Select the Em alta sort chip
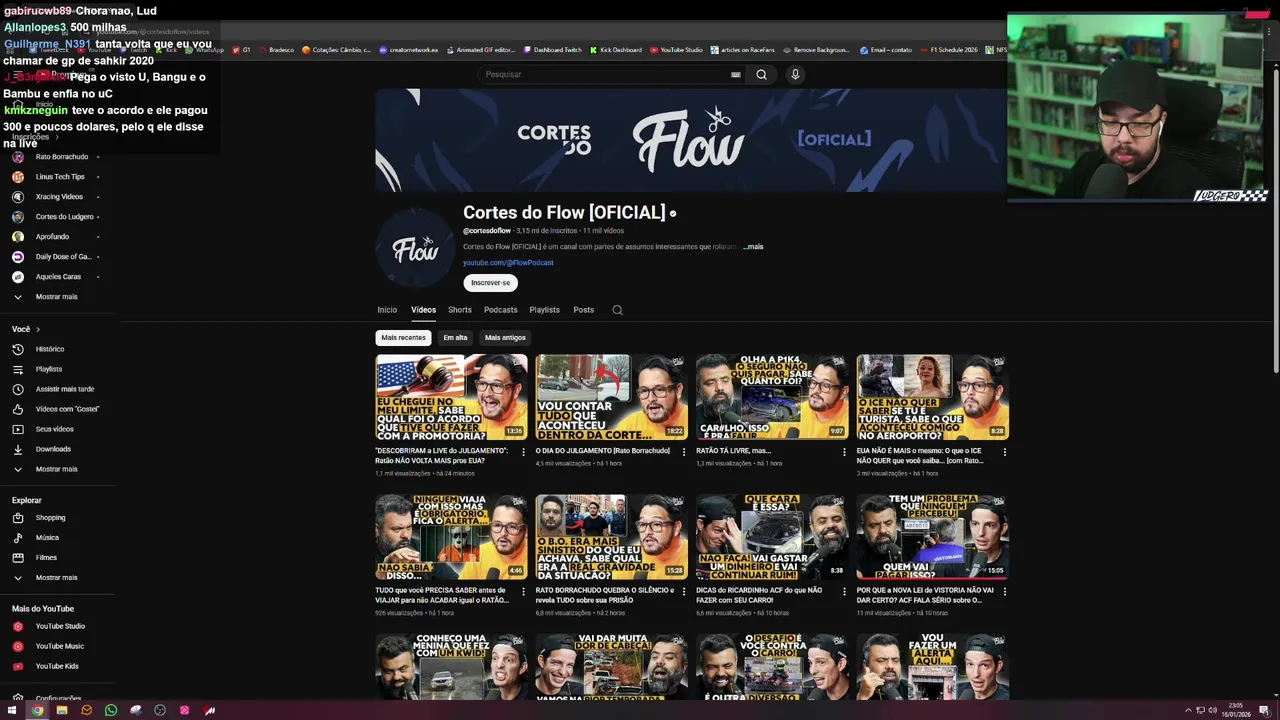The image size is (1280, 720). (x=455, y=338)
